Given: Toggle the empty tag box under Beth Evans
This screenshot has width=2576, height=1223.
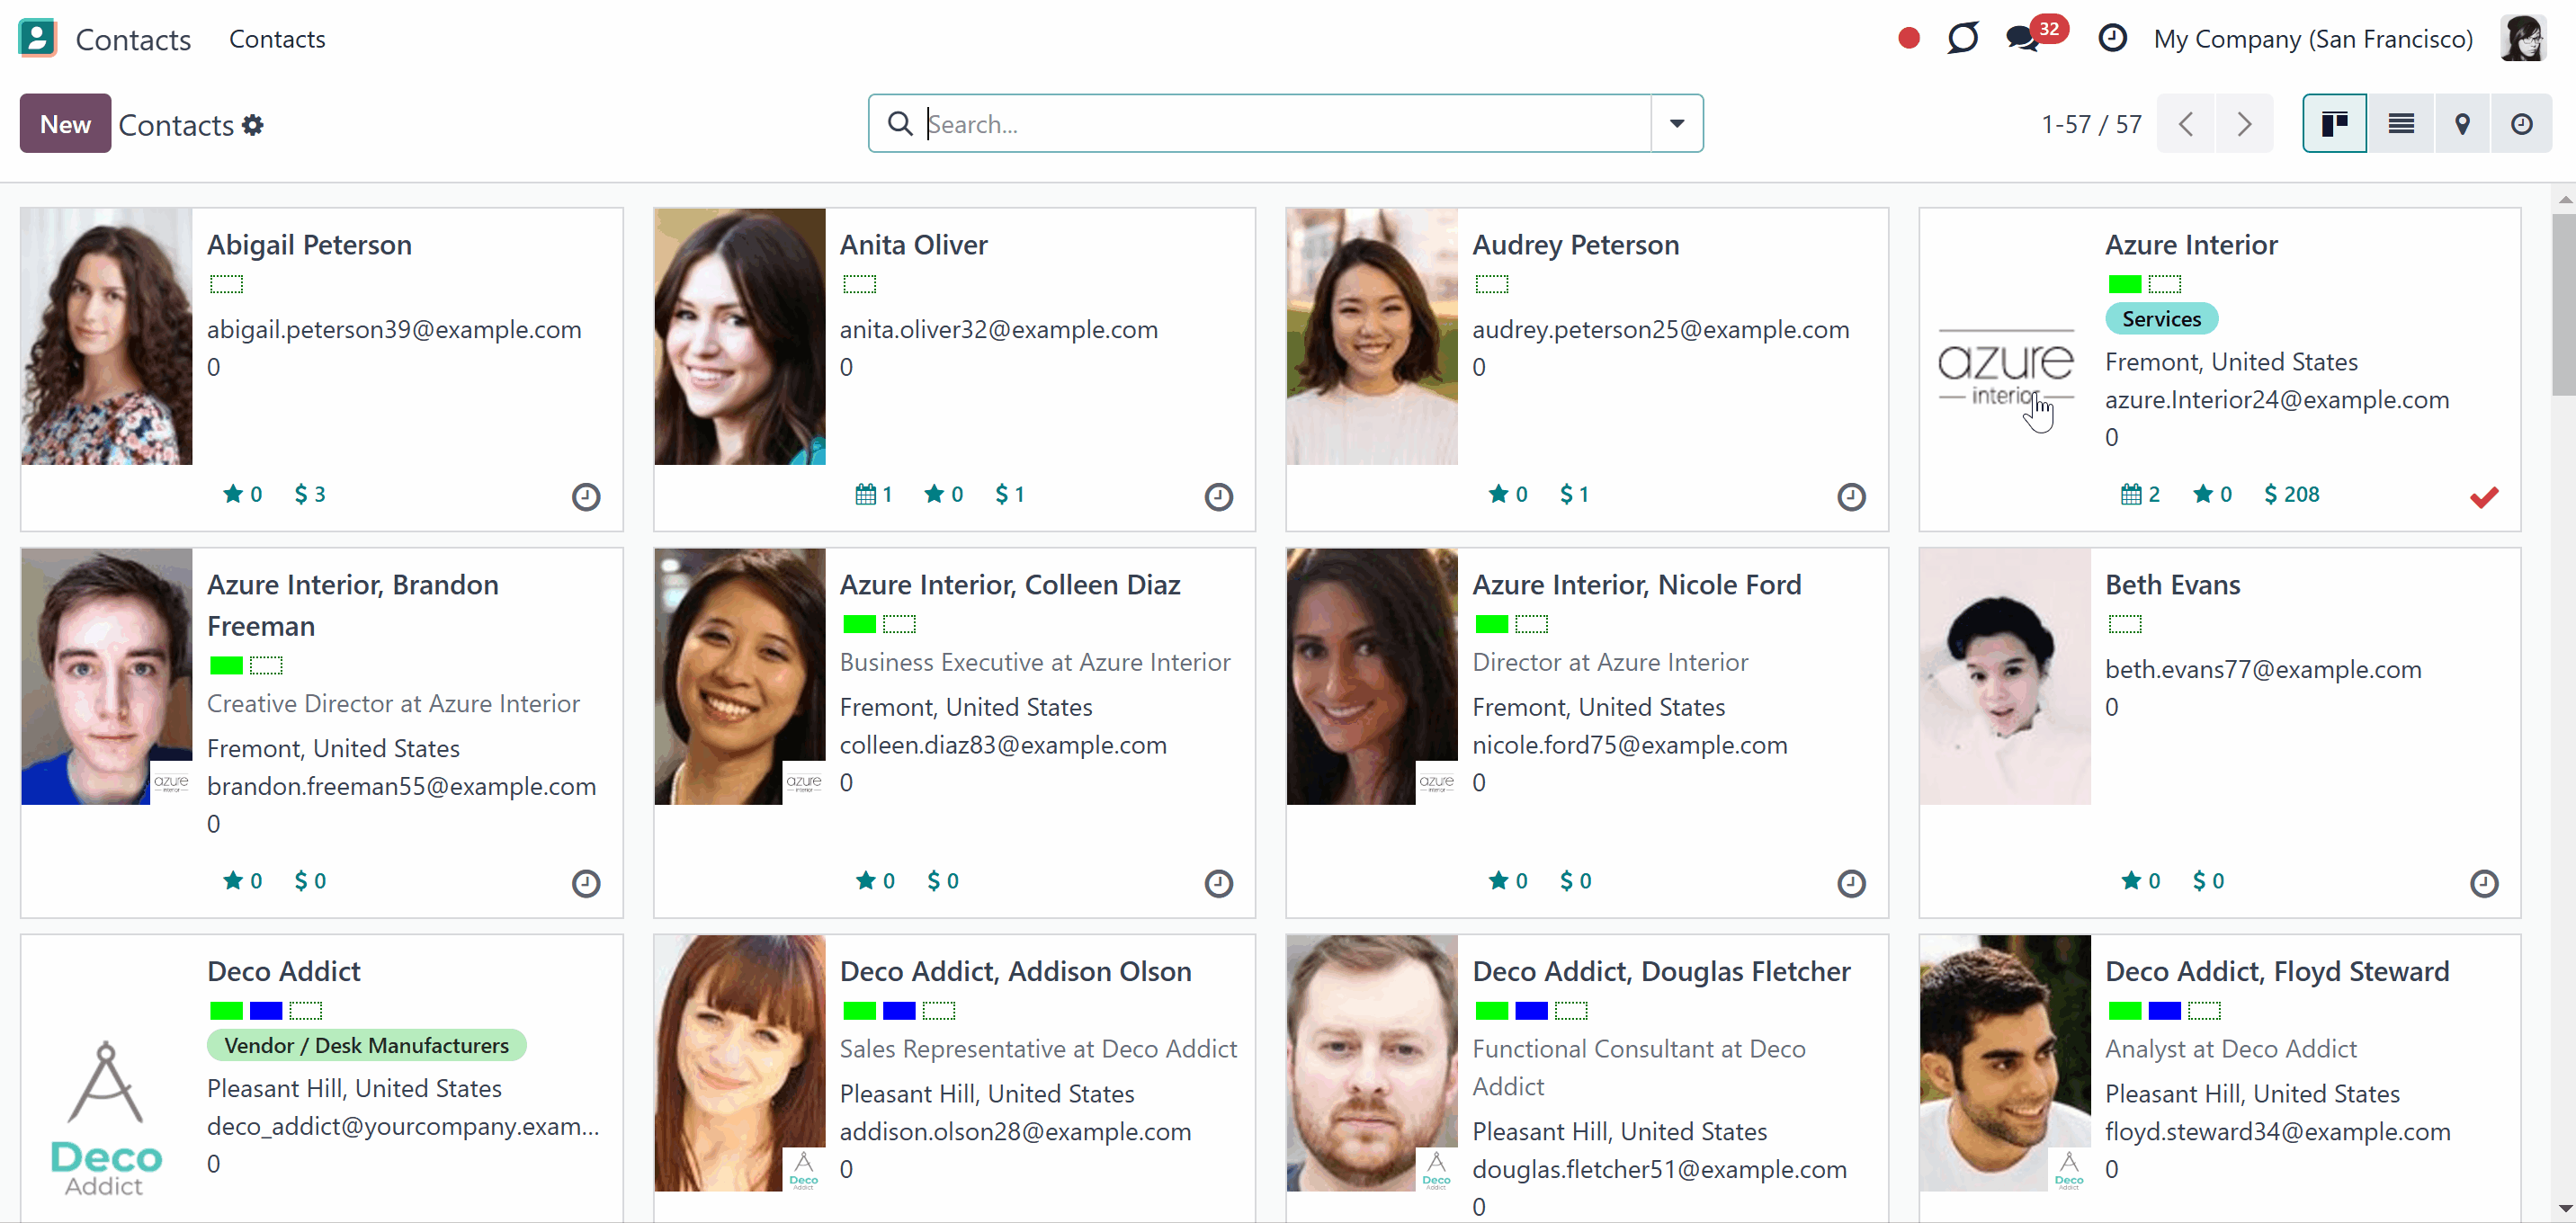Looking at the screenshot, I should pyautogui.click(x=2125, y=625).
